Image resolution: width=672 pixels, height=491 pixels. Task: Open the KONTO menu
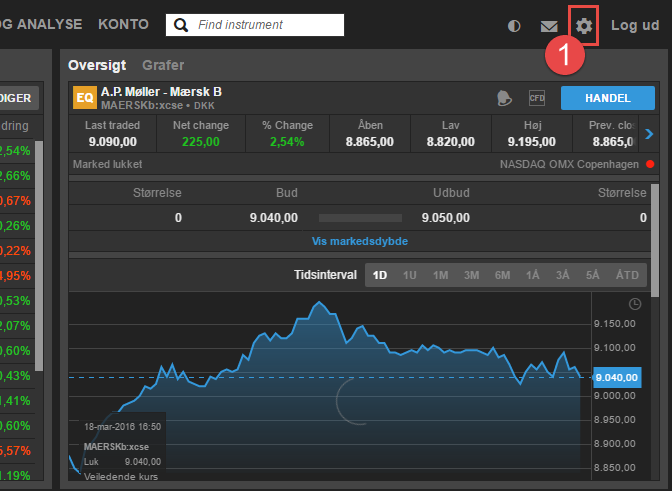123,24
